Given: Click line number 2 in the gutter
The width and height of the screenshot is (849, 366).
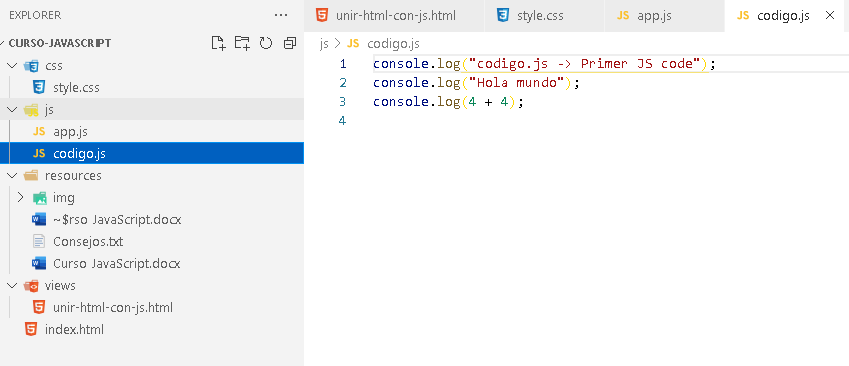Looking at the screenshot, I should coord(343,83).
